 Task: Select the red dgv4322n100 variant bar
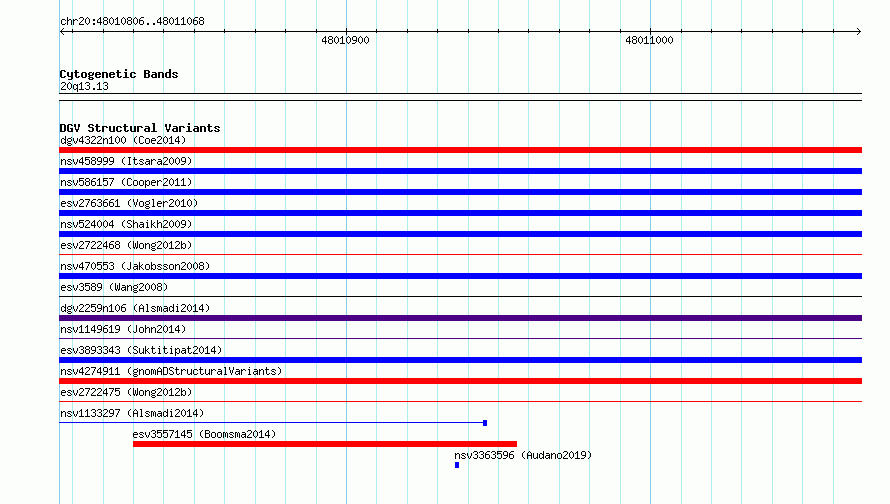pos(460,150)
